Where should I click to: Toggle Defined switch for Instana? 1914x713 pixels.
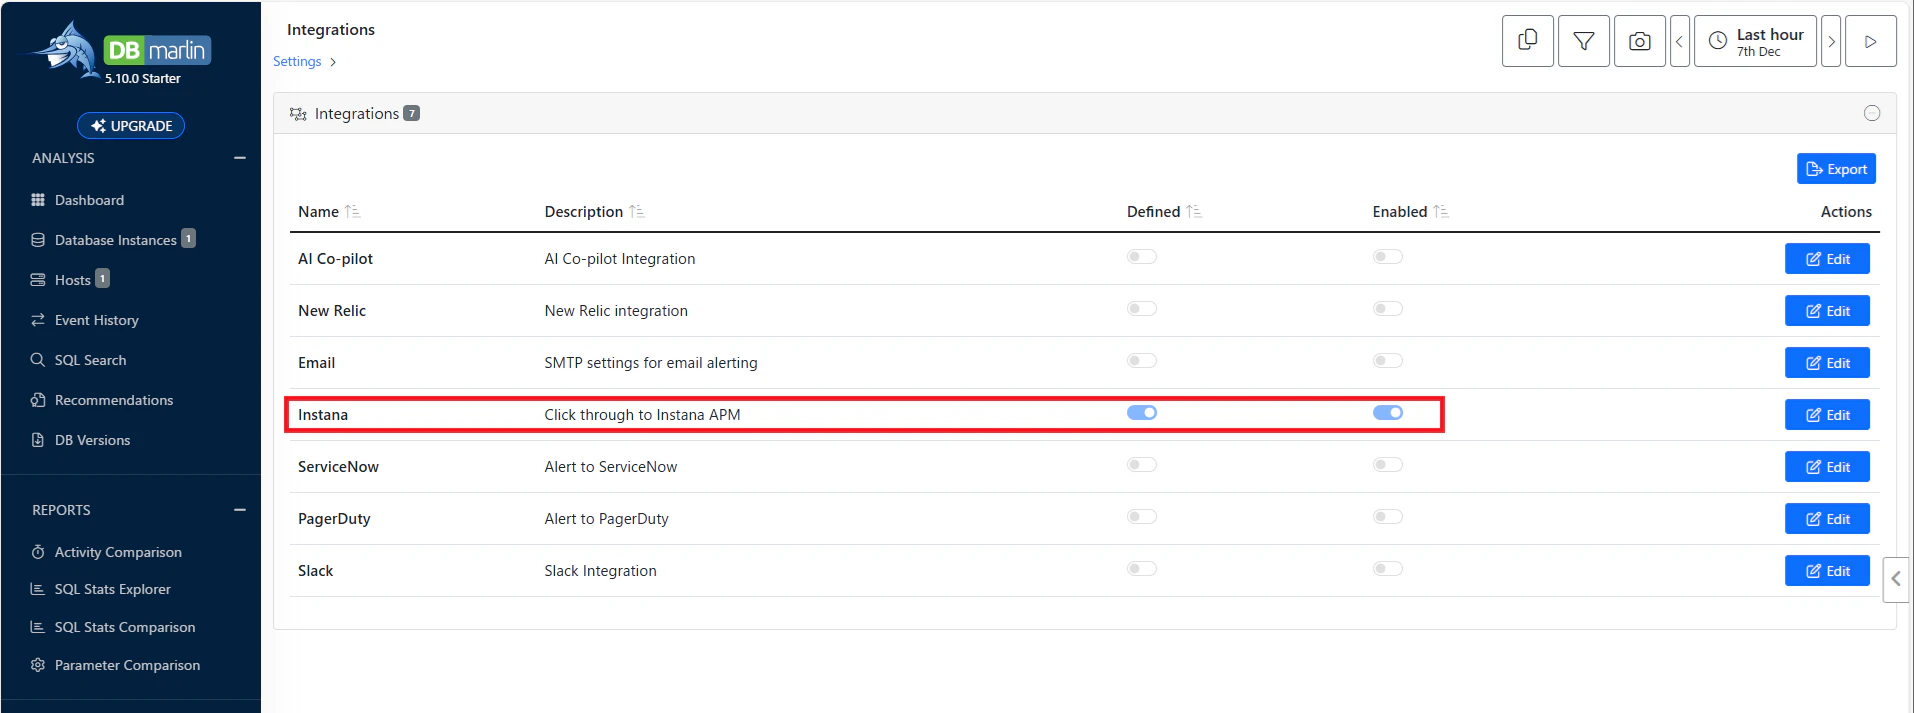1142,413
